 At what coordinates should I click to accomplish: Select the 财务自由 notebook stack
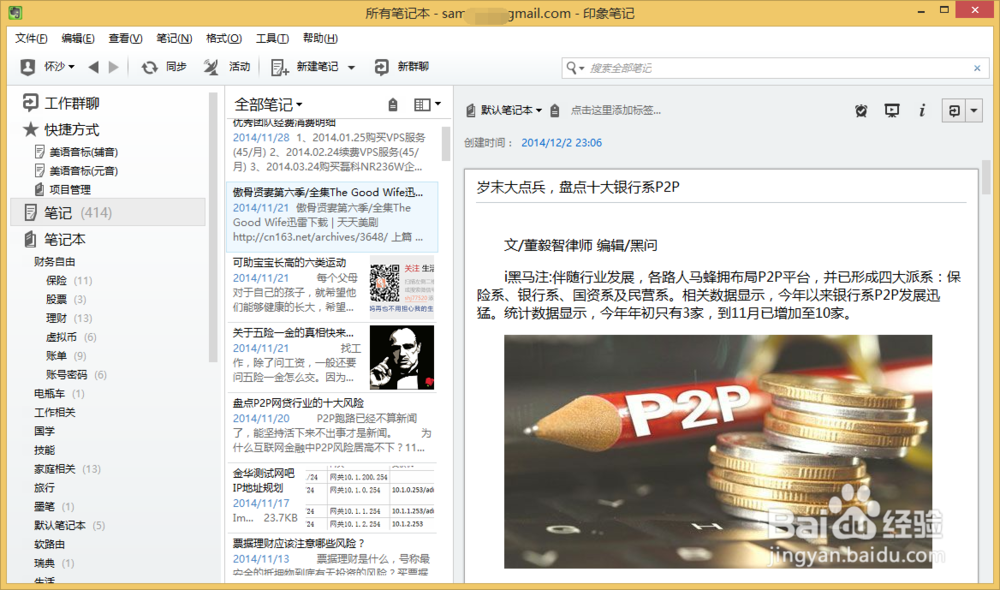tap(55, 262)
